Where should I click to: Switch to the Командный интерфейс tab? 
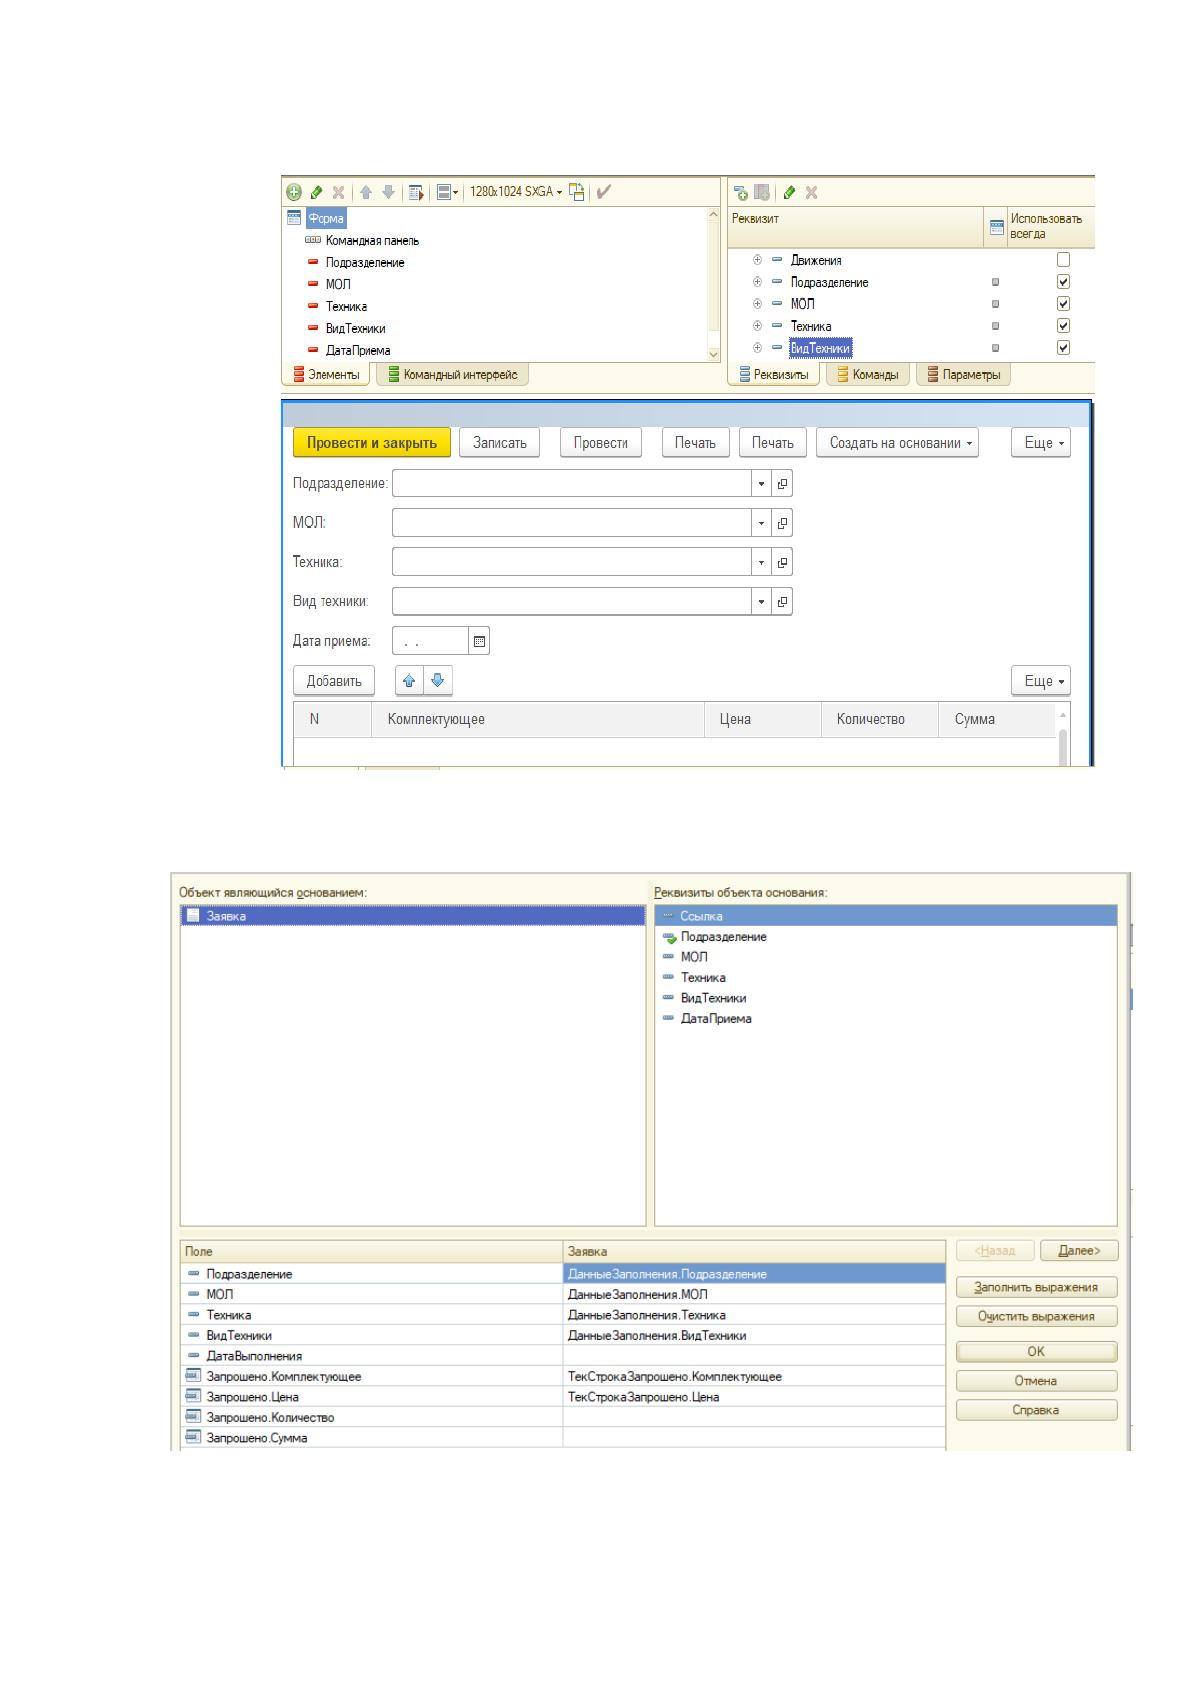452,375
